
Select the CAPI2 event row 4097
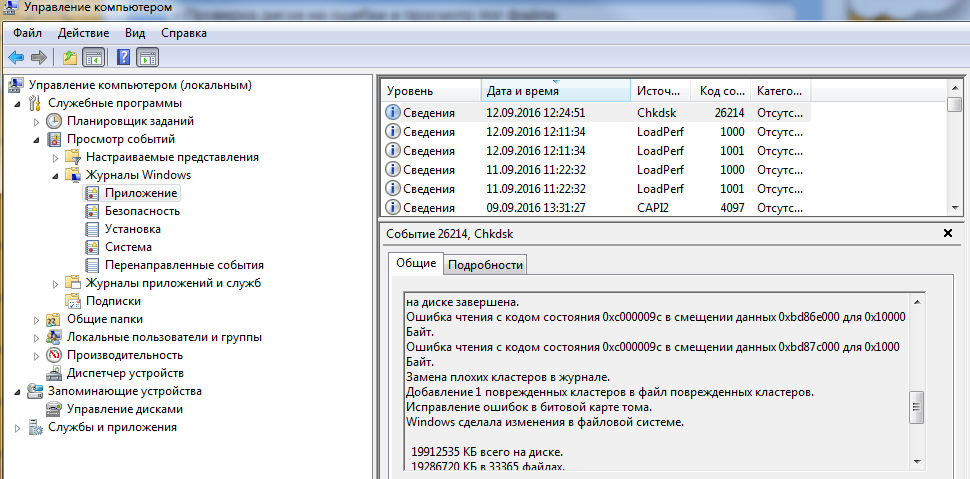point(597,207)
